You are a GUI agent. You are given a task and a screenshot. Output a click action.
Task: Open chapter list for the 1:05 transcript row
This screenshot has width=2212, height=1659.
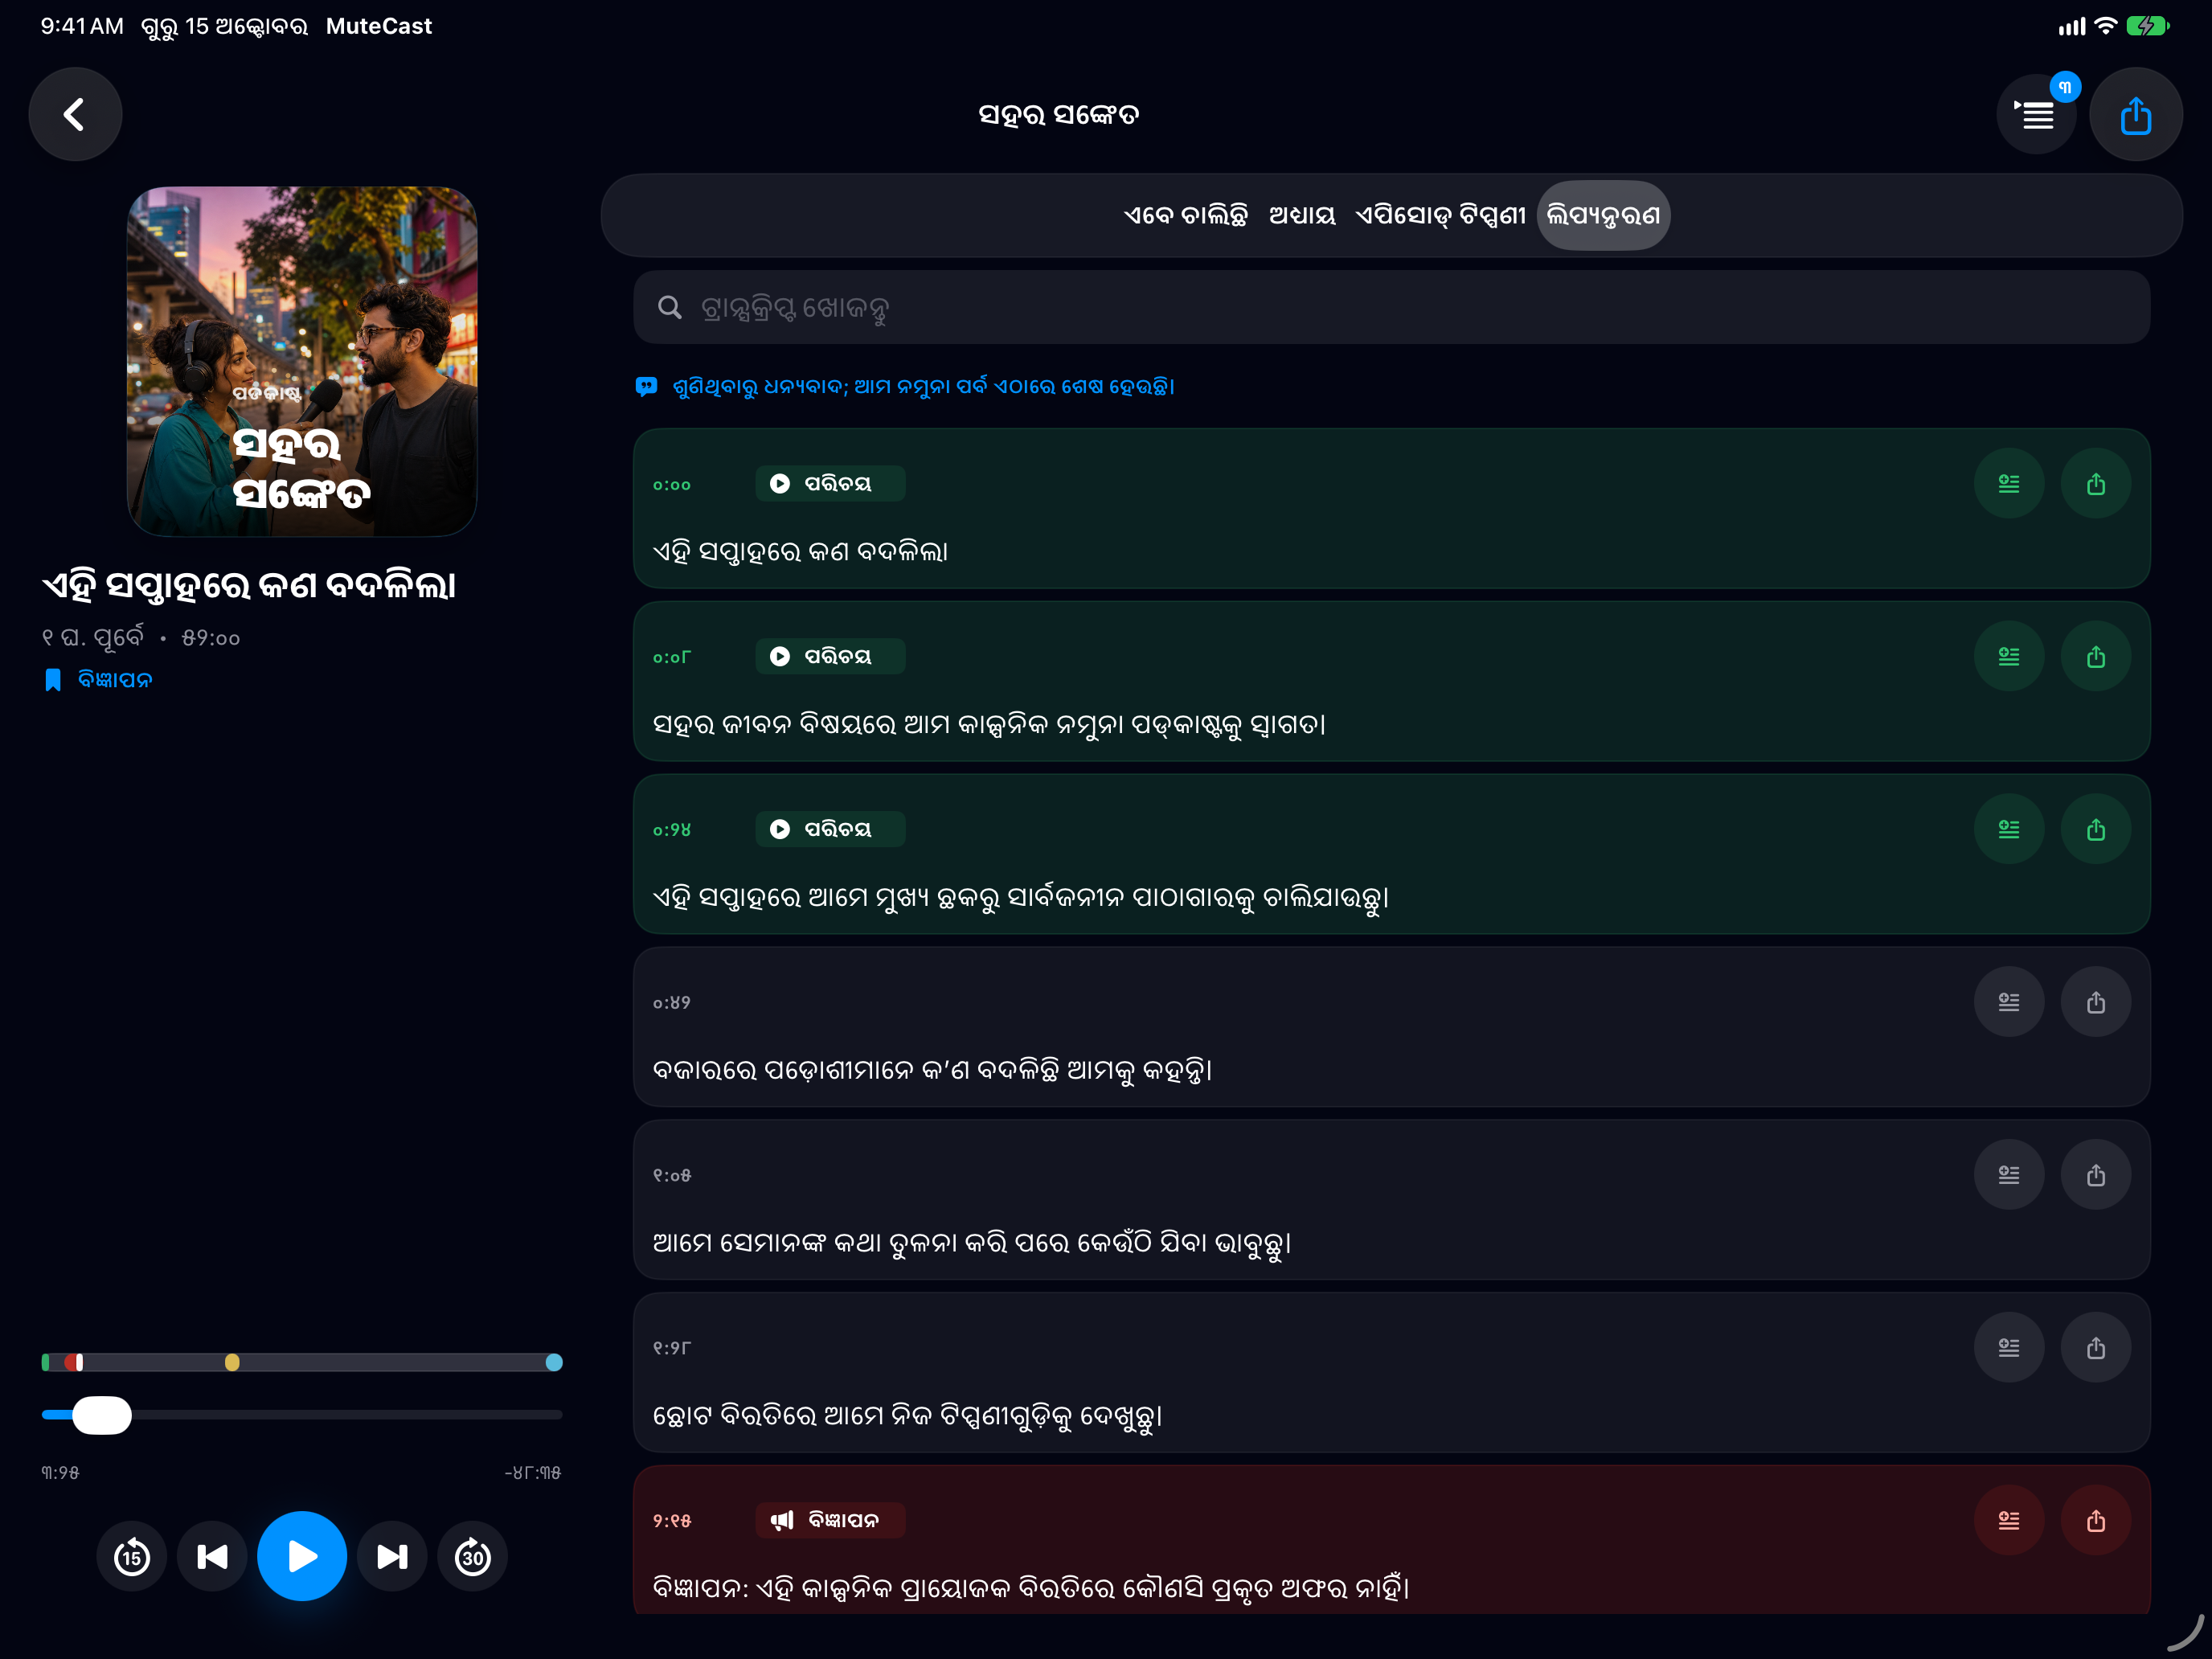tap(2009, 1175)
